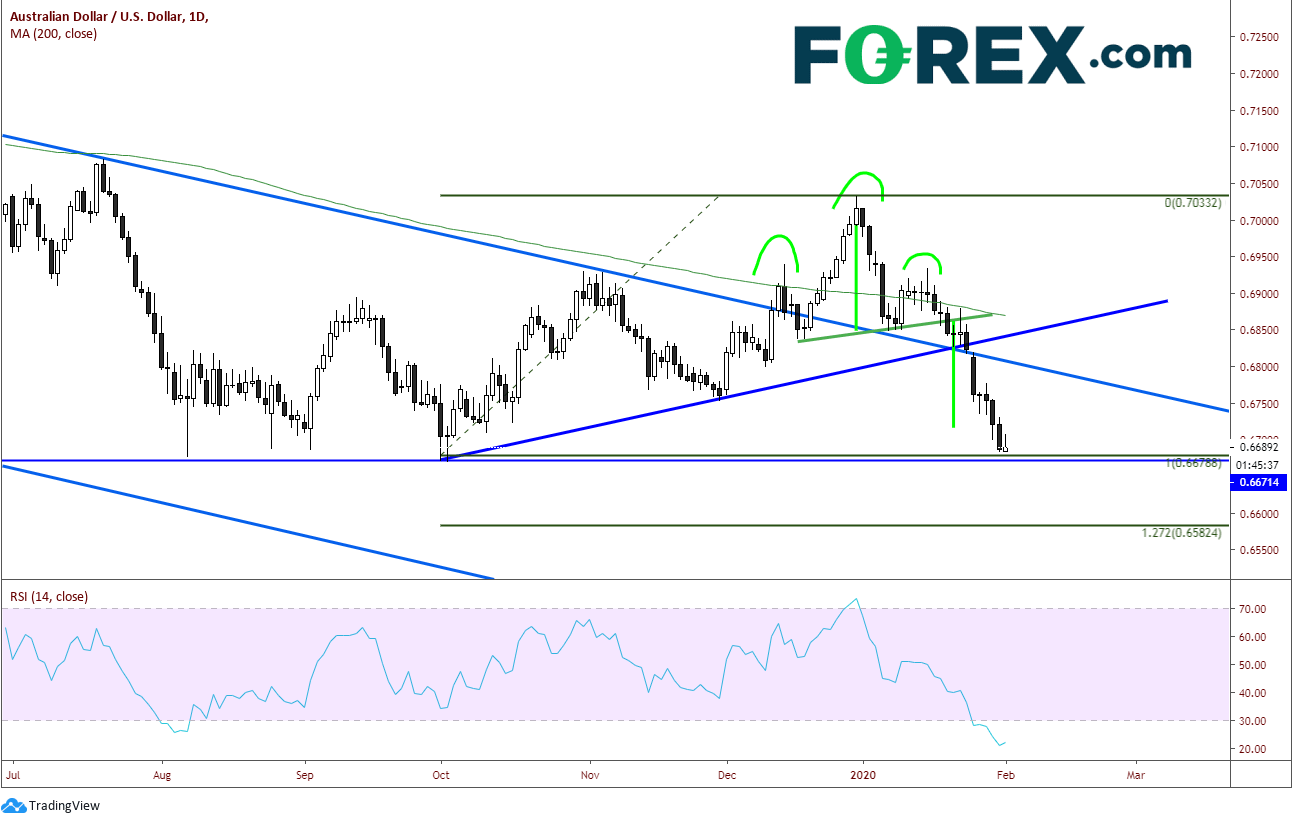Click the FOREX.com logo
This screenshot has width=1298, height=824.
(x=993, y=54)
